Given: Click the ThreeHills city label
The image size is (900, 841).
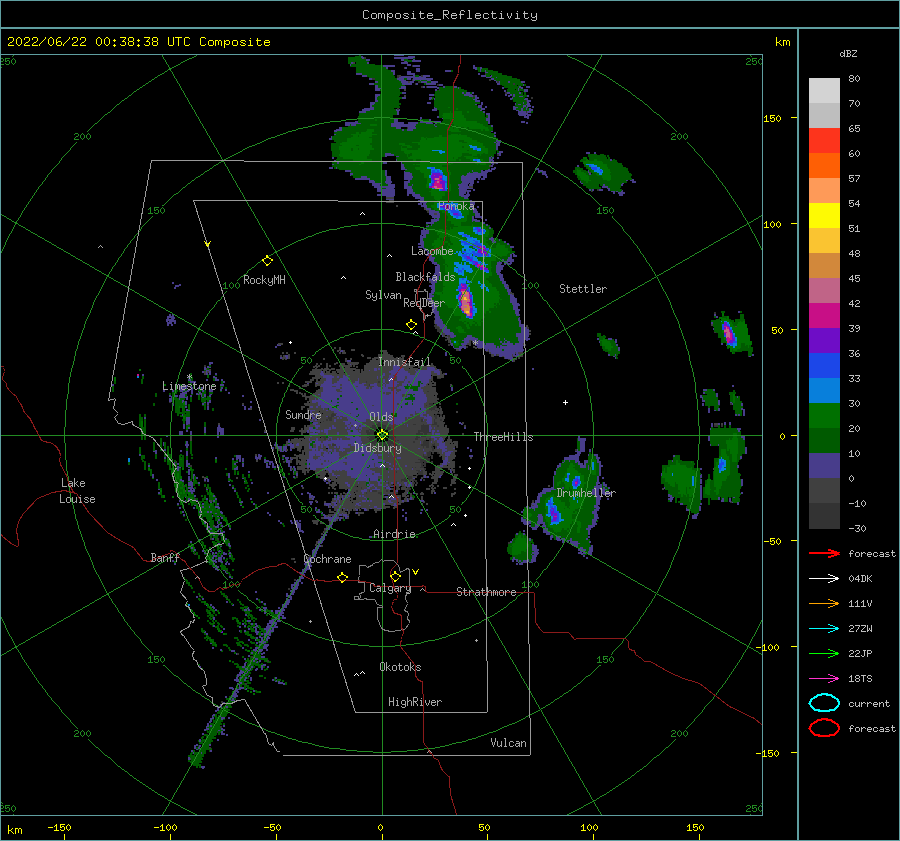Looking at the screenshot, I should coord(503,437).
